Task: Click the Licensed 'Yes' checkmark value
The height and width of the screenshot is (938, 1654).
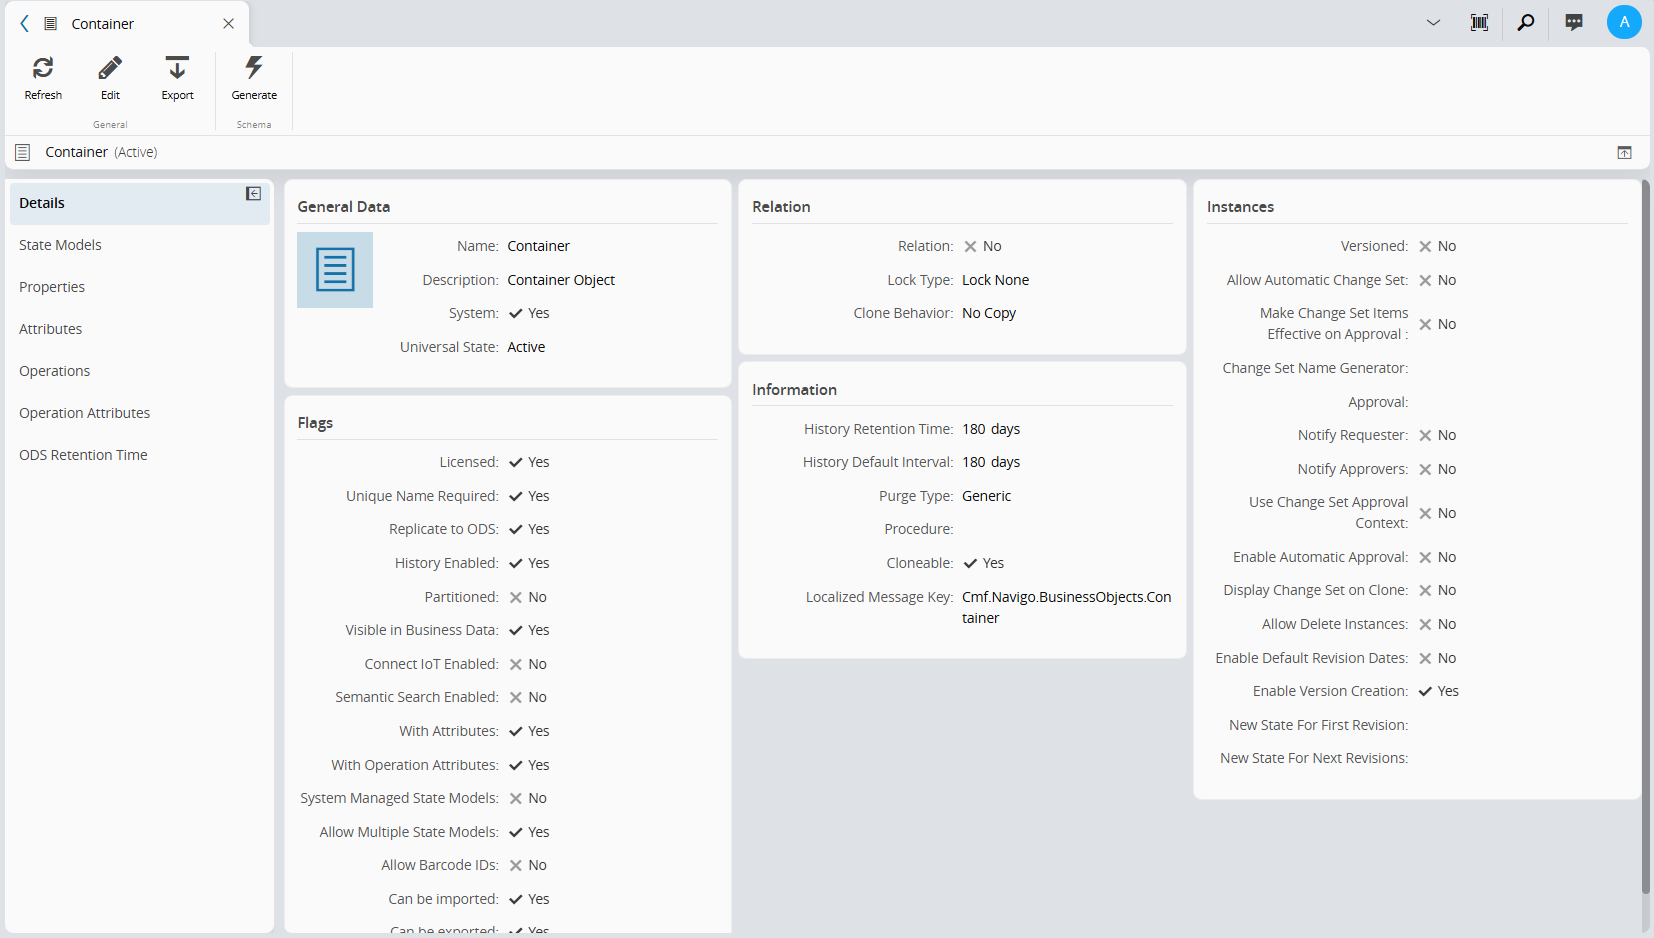Action: pyautogui.click(x=529, y=462)
